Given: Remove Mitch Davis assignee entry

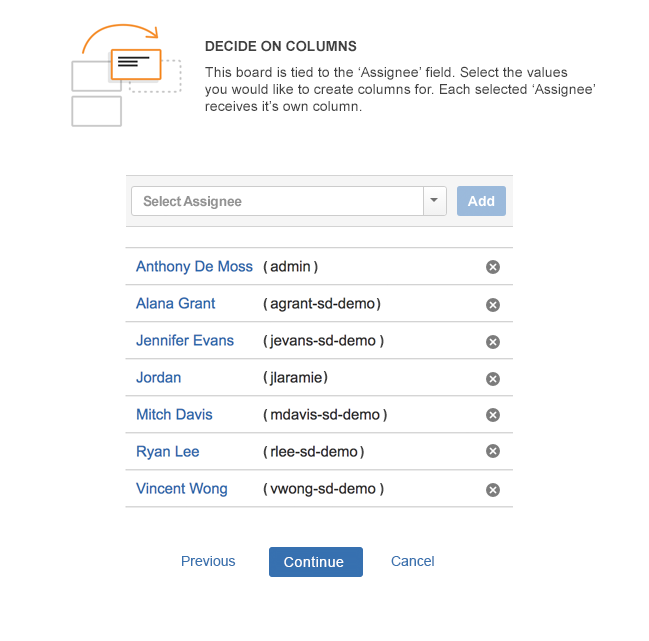Looking at the screenshot, I should [x=493, y=415].
